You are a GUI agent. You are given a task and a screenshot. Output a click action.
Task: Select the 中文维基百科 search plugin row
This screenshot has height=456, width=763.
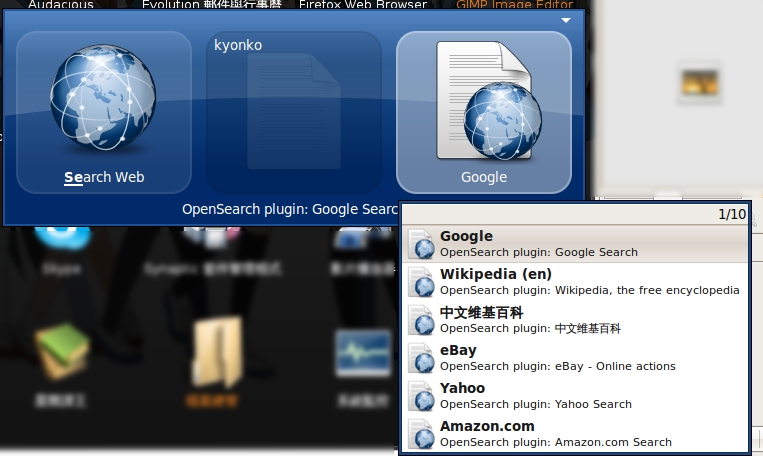click(574, 319)
